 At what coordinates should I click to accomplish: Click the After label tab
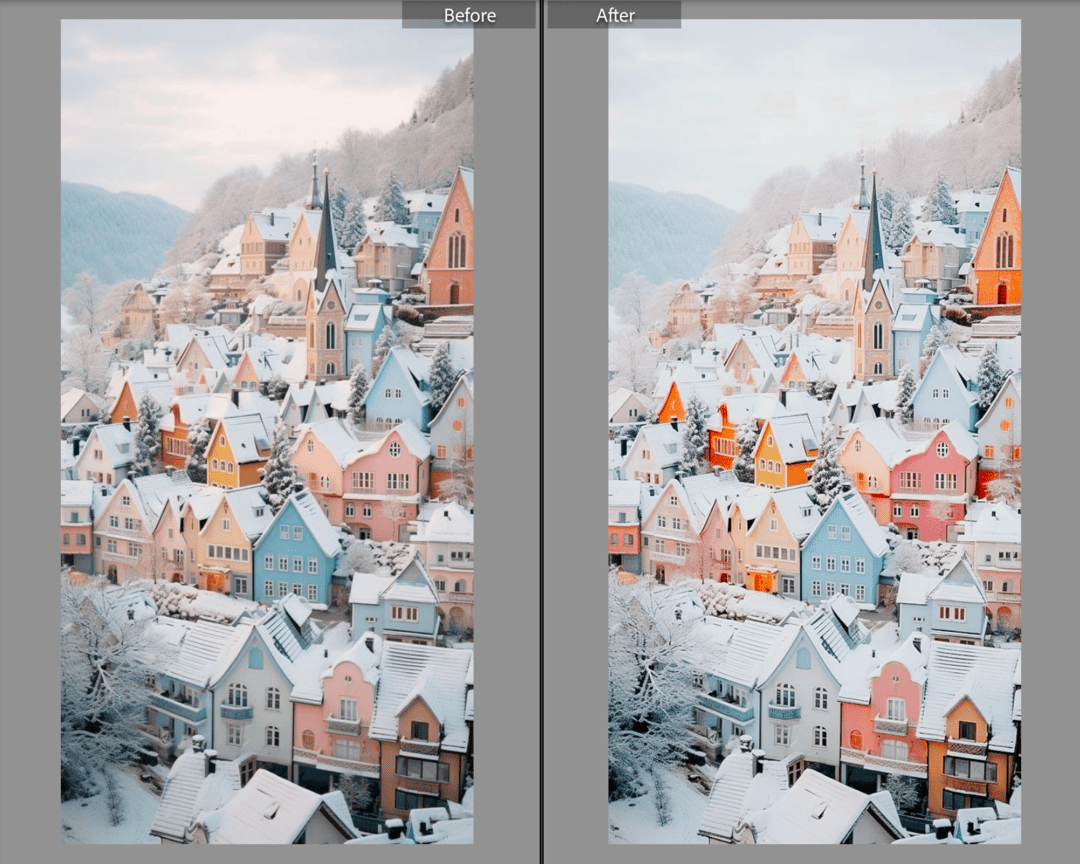click(614, 14)
